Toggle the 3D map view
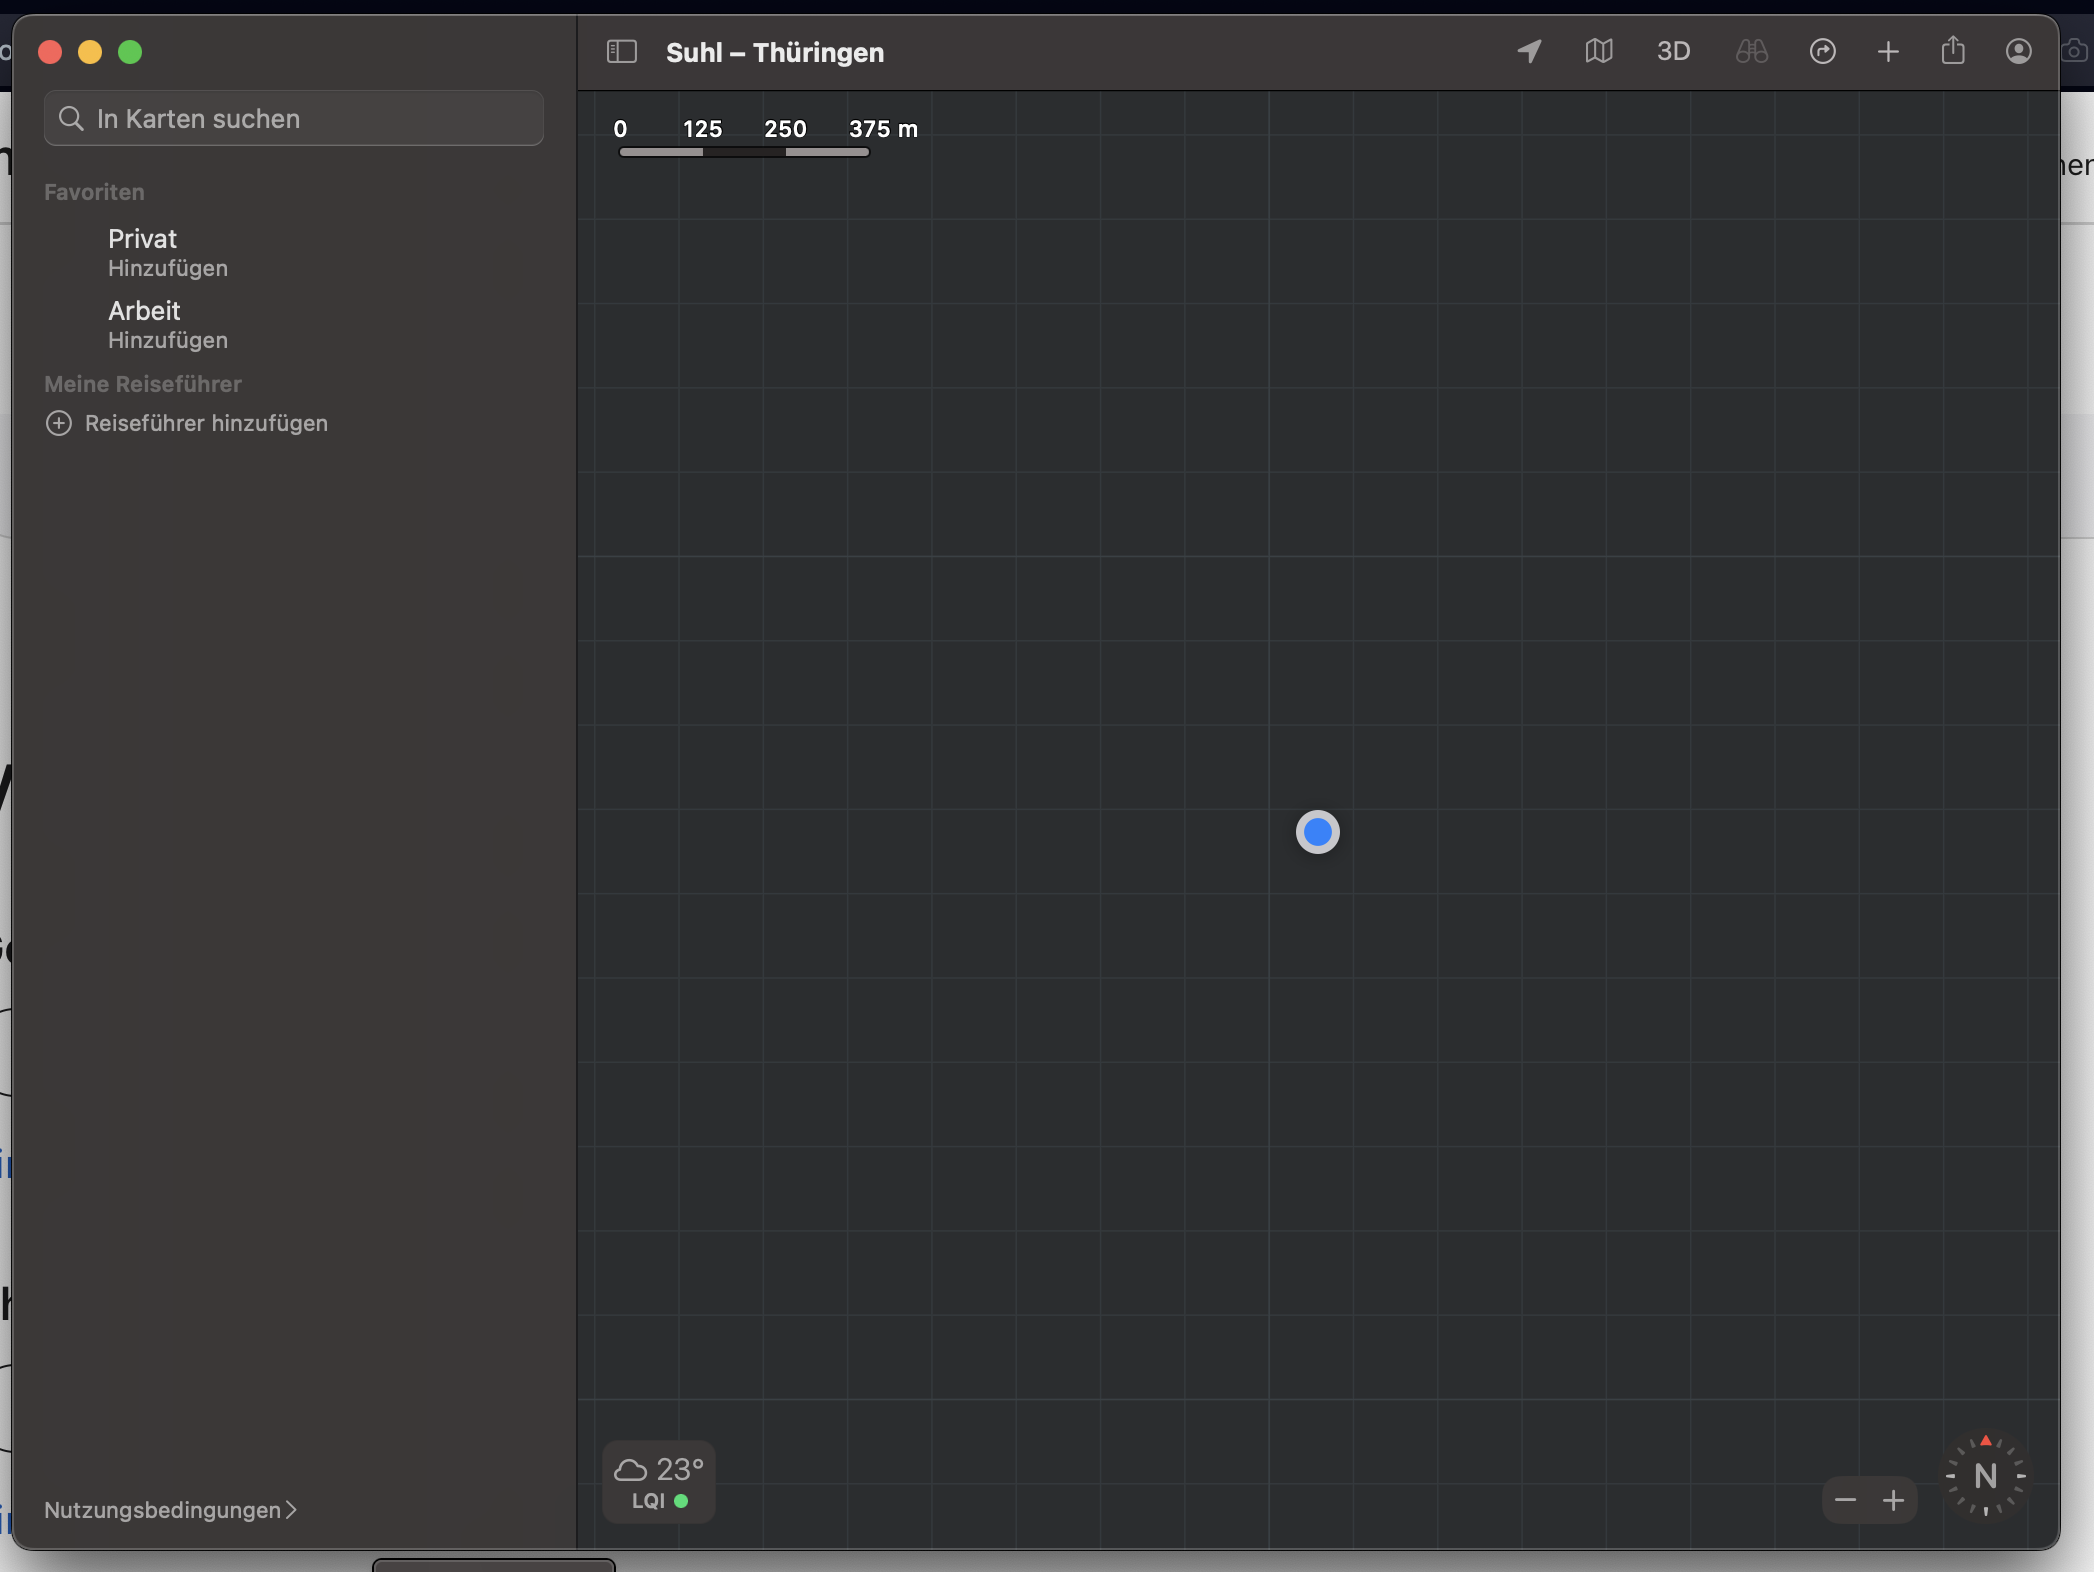Image resolution: width=2094 pixels, height=1572 pixels. 1673,52
